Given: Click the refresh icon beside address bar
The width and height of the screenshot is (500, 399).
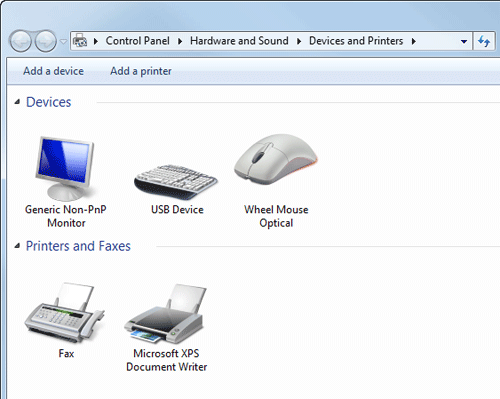Looking at the screenshot, I should point(484,41).
